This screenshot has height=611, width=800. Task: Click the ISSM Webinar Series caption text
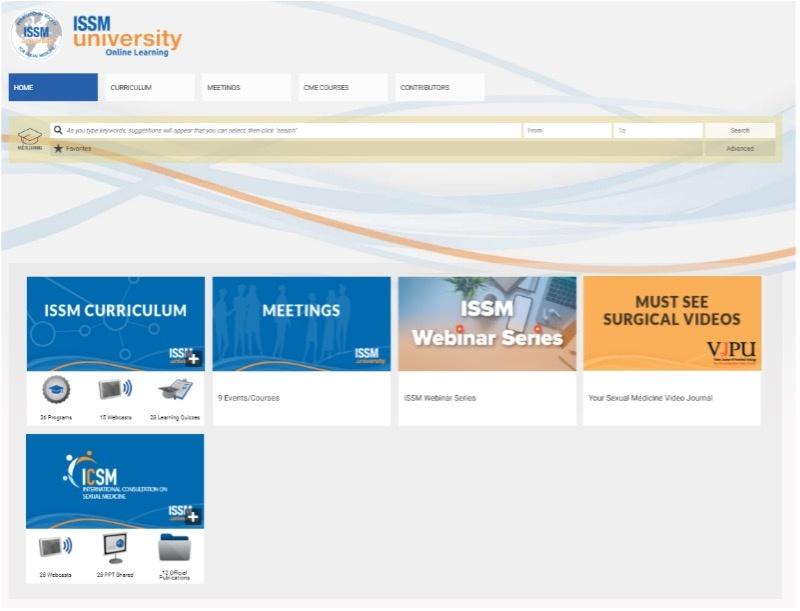point(440,398)
